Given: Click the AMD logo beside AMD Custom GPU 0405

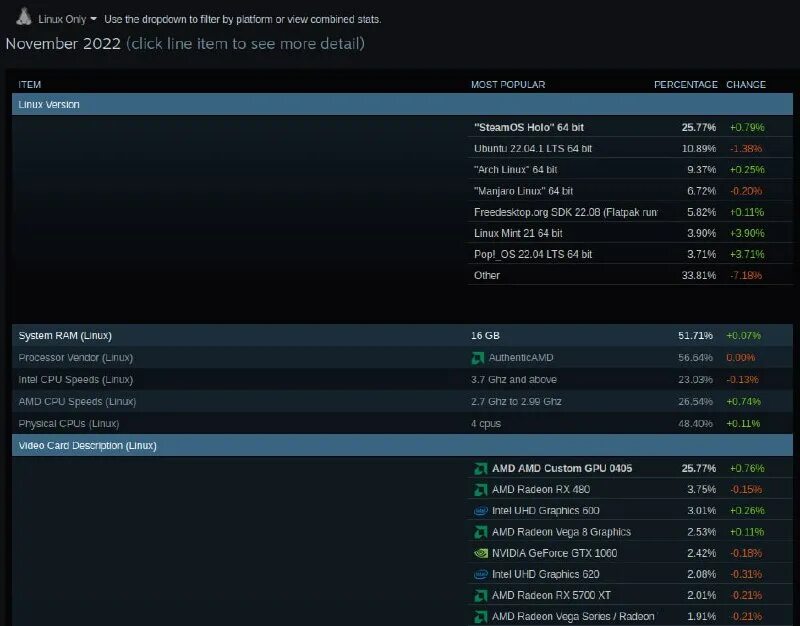Looking at the screenshot, I should click(x=478, y=468).
